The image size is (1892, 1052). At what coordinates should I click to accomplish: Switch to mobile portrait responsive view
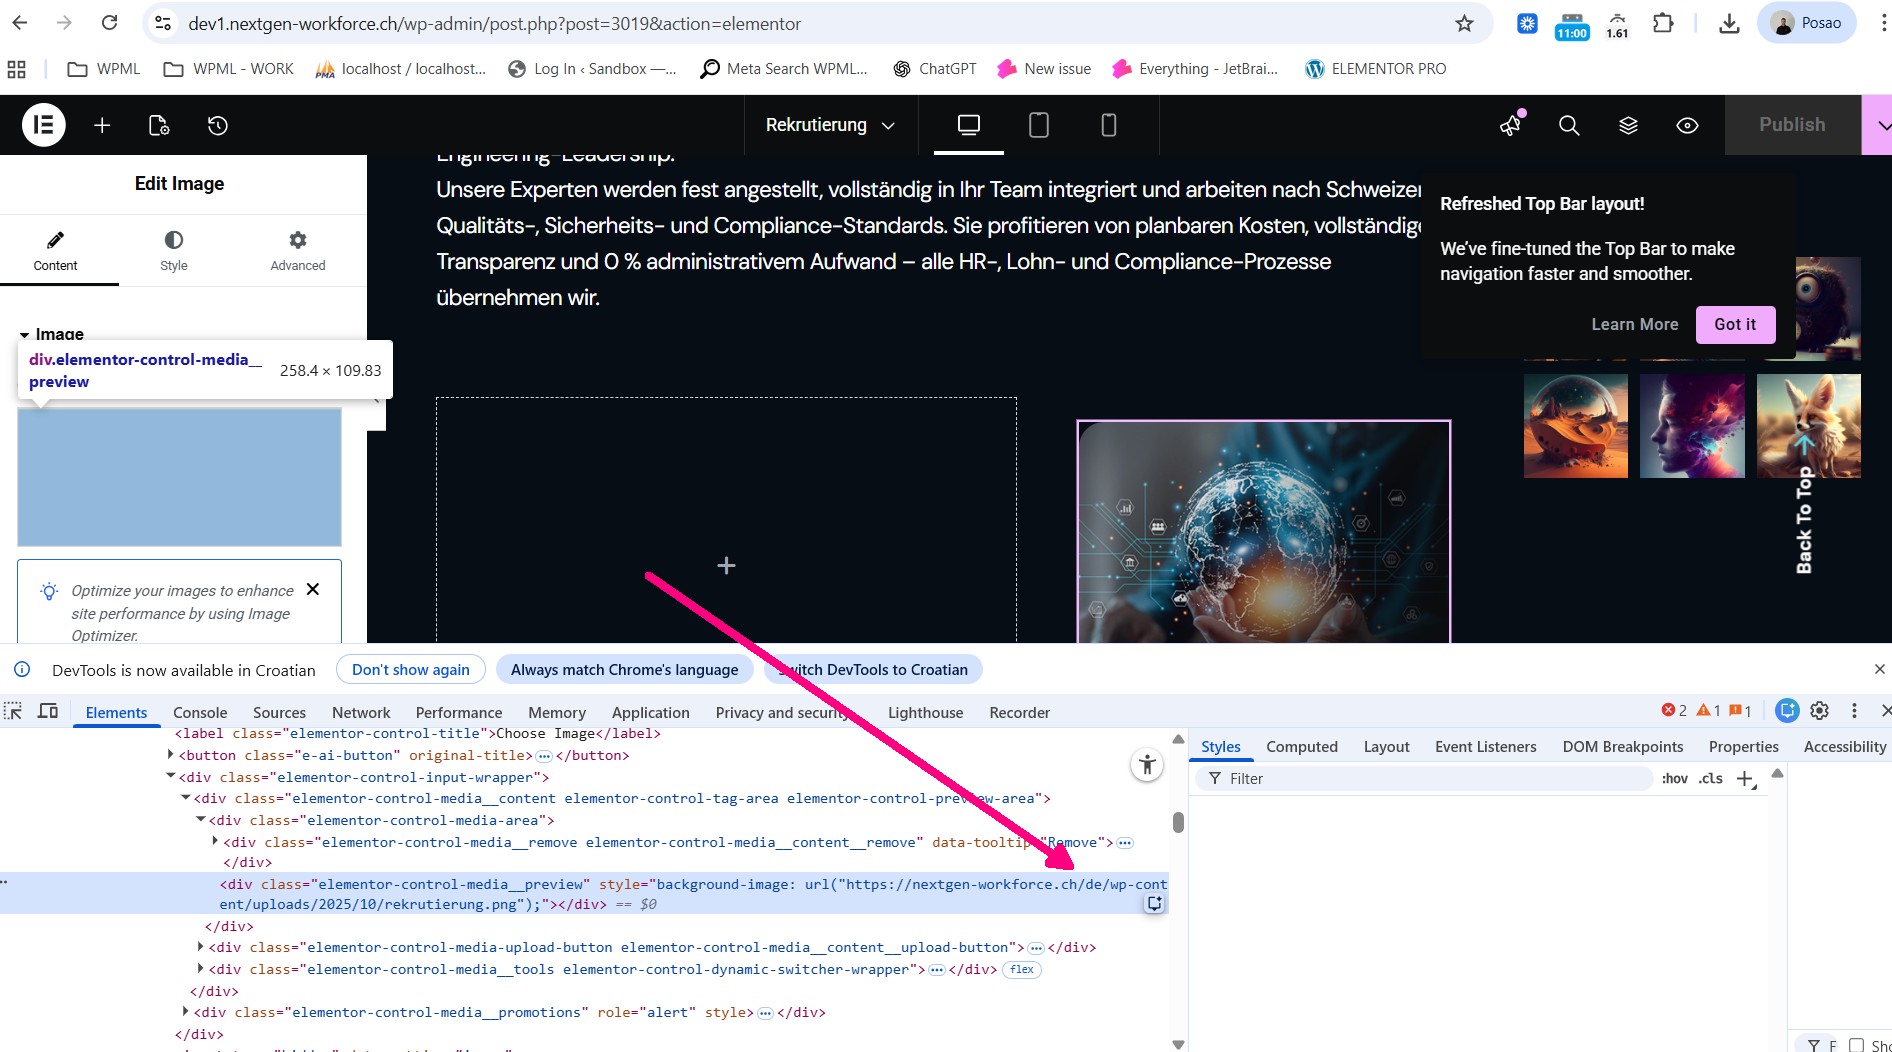(x=1108, y=125)
